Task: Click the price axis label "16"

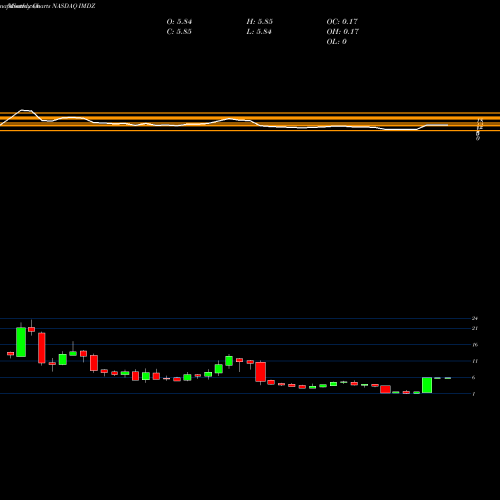Action: 475,345
